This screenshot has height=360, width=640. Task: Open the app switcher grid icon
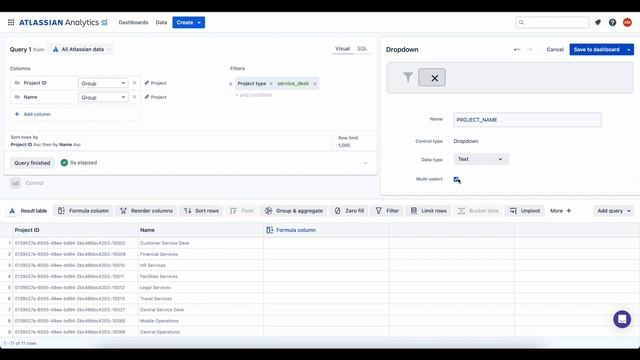[11, 22]
